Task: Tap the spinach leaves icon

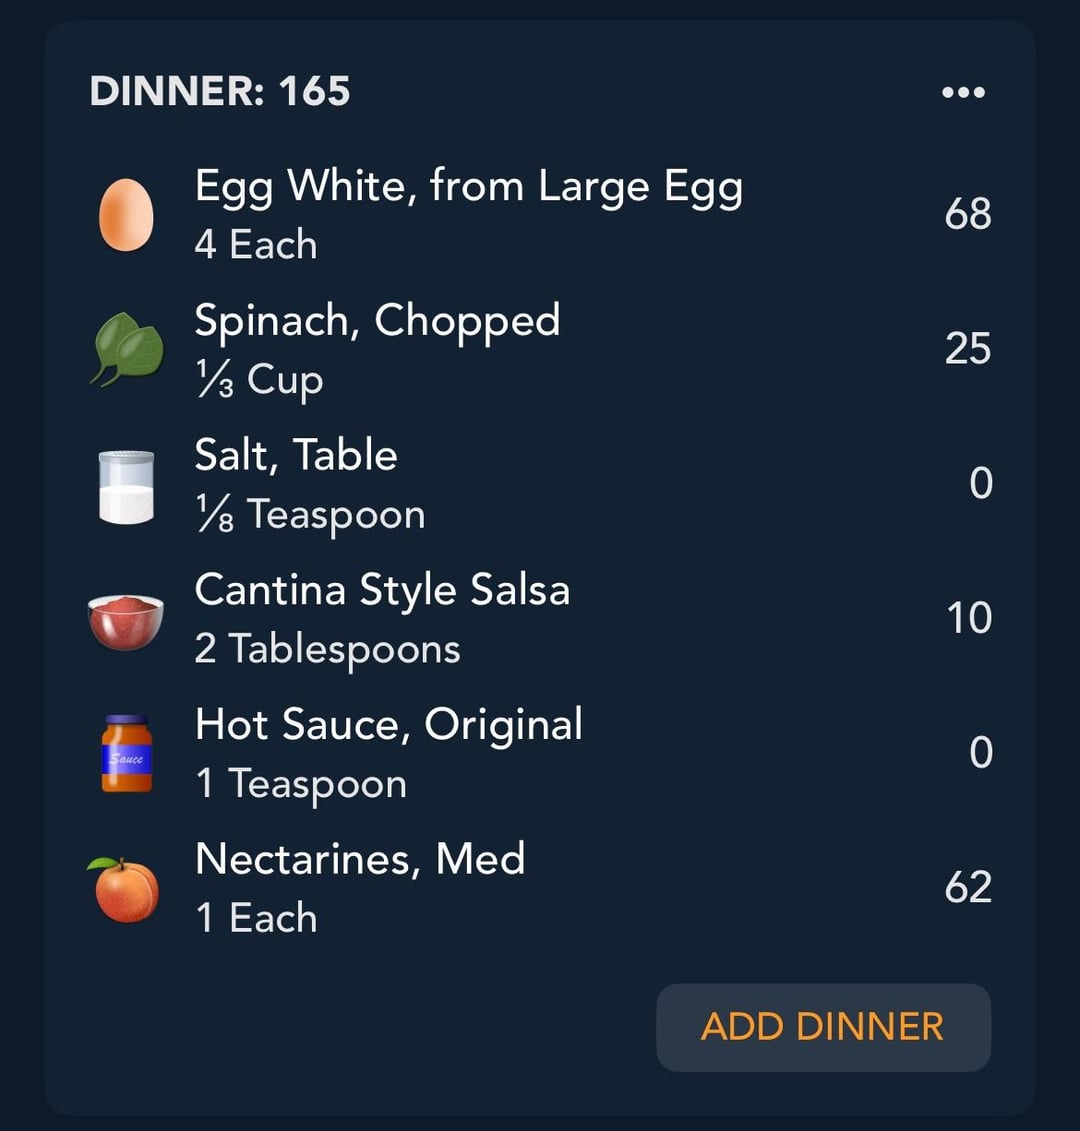Action: (126, 350)
